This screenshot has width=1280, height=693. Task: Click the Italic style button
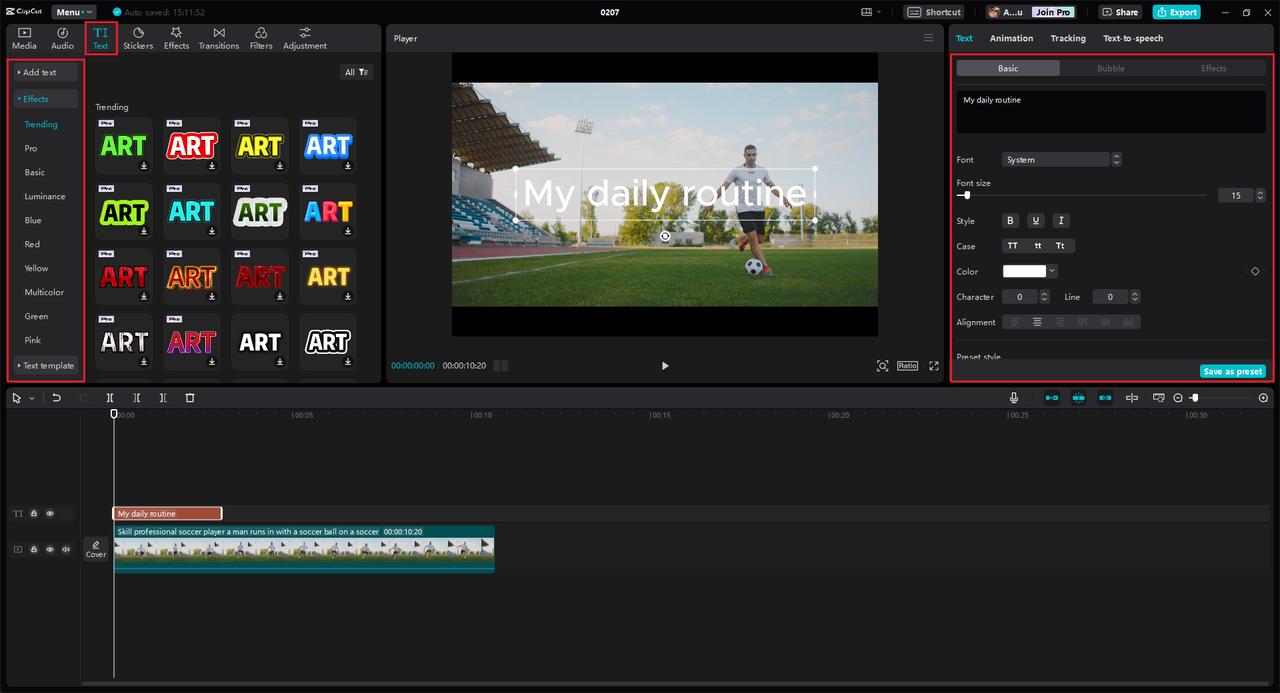(x=1061, y=221)
